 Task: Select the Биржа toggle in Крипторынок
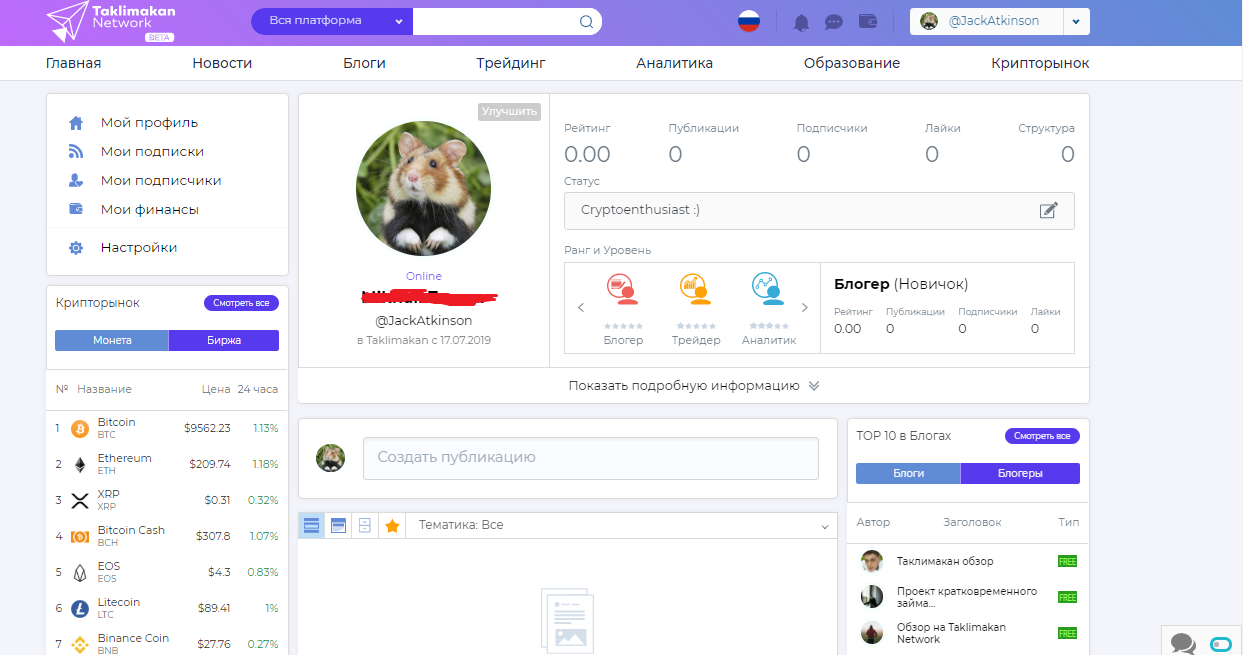[224, 340]
